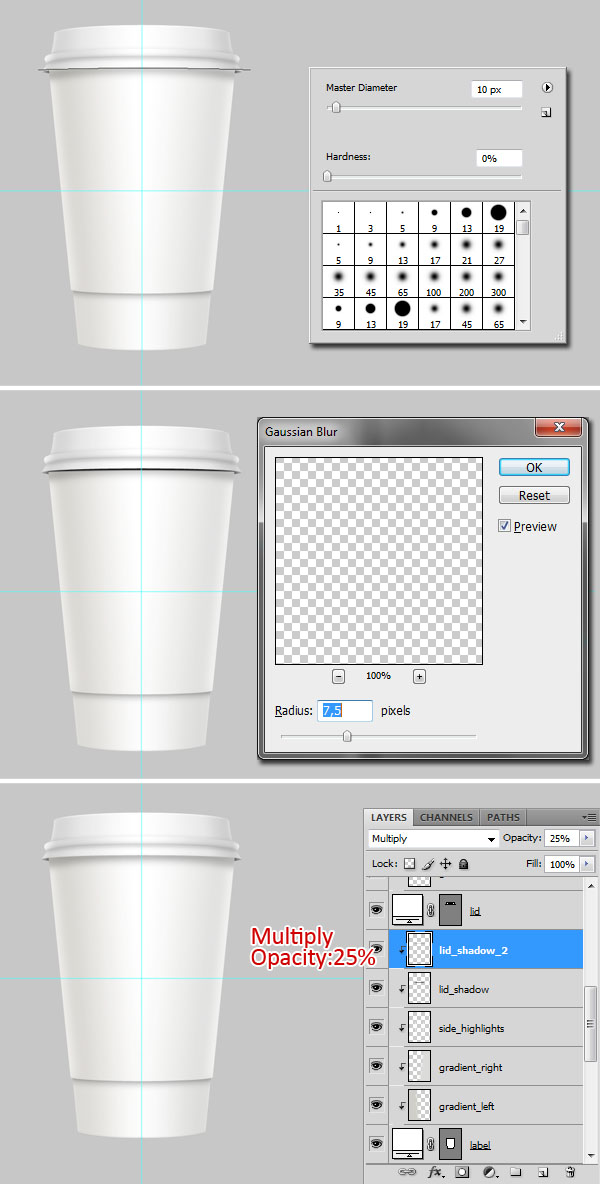Add a layer mask using bottom icon

point(462,1171)
